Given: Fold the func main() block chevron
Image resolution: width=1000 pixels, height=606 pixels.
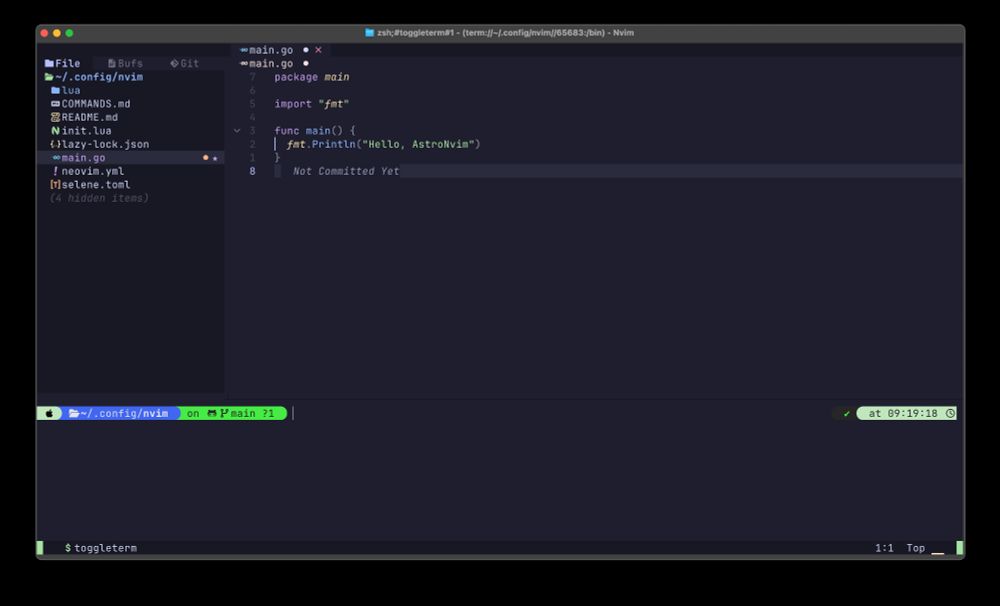Looking at the screenshot, I should (237, 131).
